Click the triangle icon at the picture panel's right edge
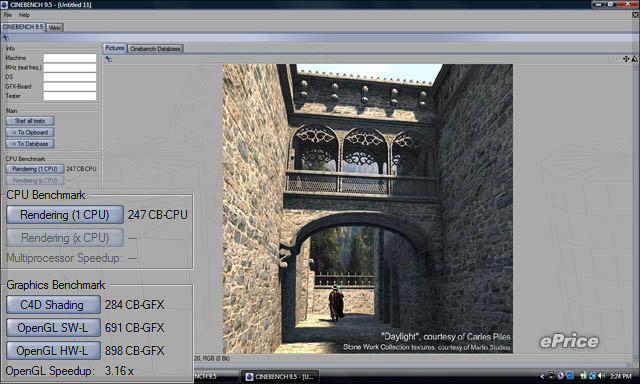 (x=635, y=59)
